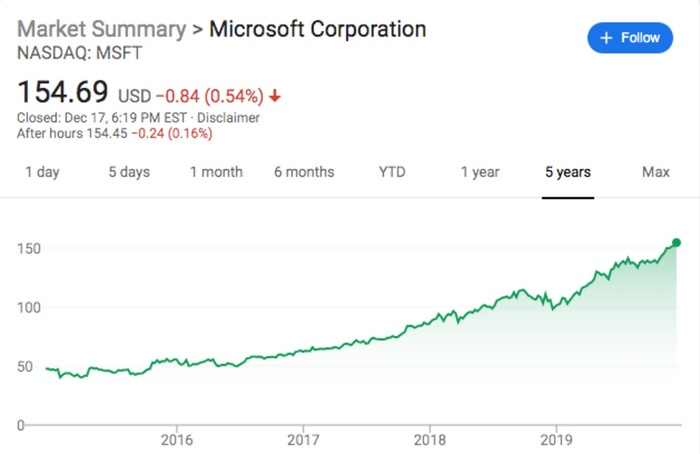The height and width of the screenshot is (454, 700).
Task: Click the Microsoft Corporation title
Action: pos(318,27)
